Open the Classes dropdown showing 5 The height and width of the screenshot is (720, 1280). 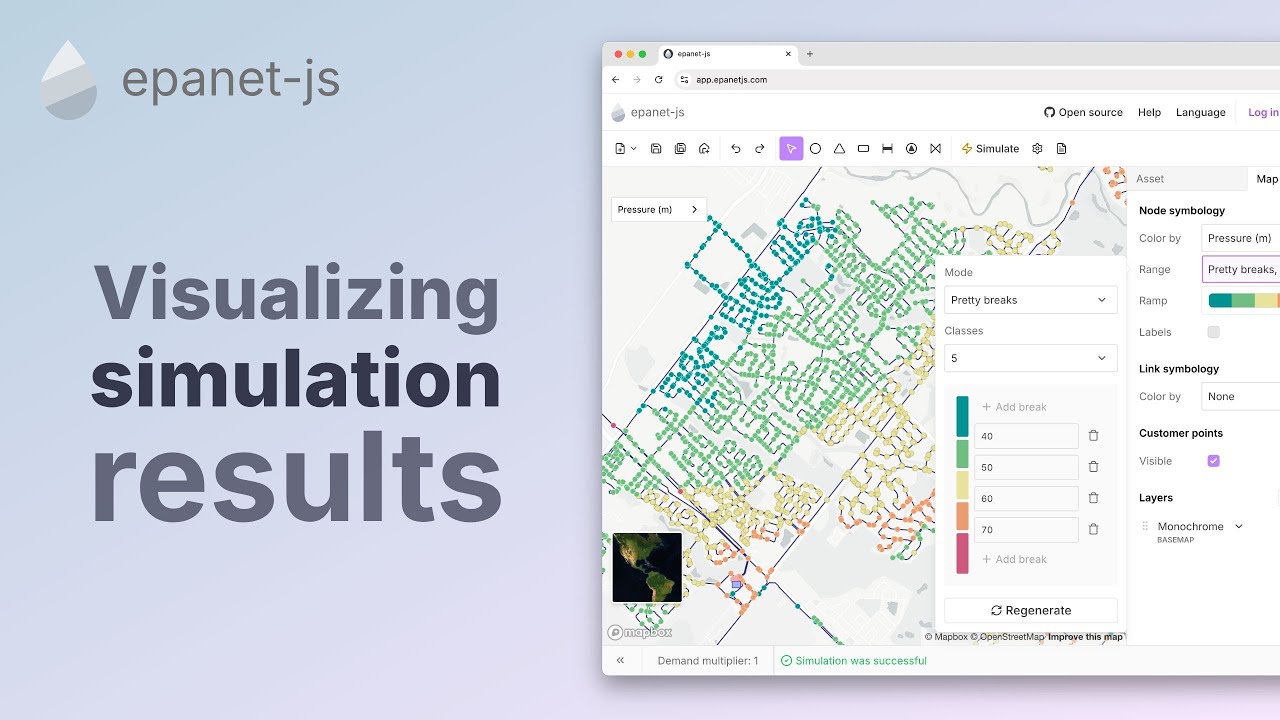click(x=1030, y=358)
